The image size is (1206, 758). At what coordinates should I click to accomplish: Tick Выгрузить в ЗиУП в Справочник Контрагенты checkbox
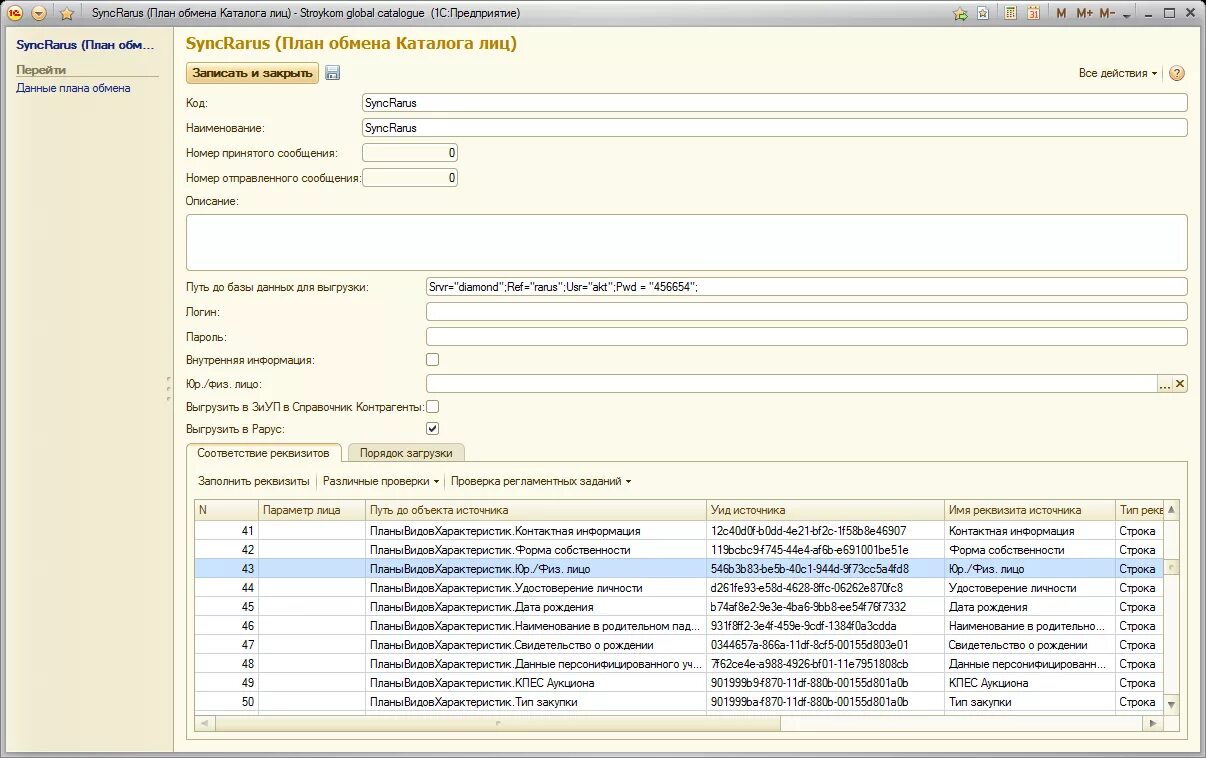[433, 407]
